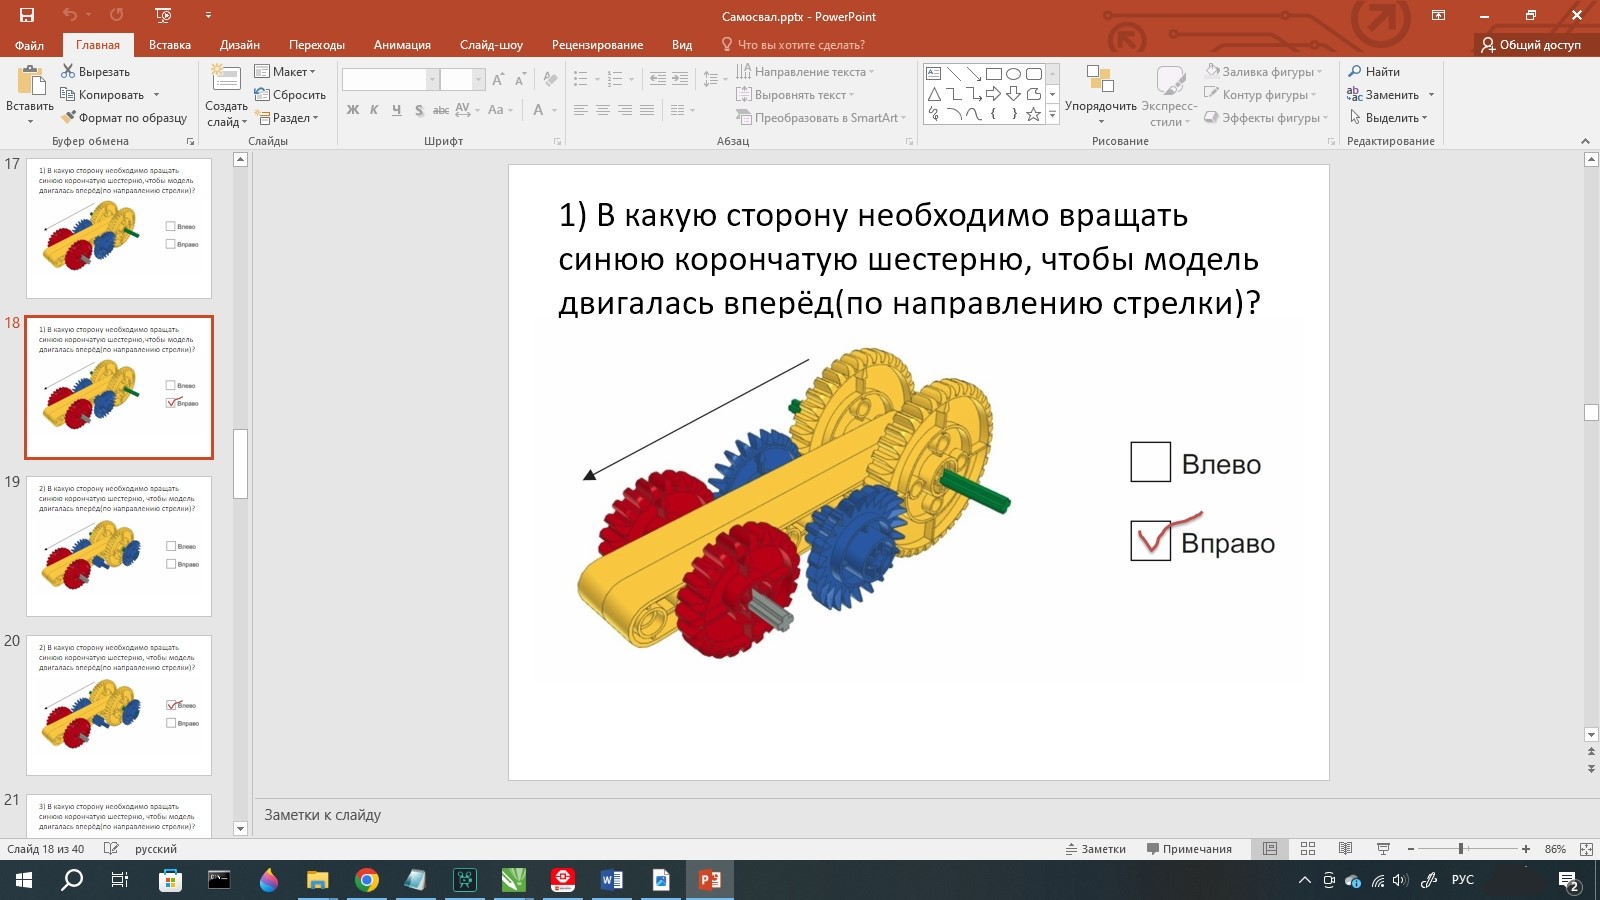Viewport: 1600px width, 900px height.
Task: Check the empty Влево checkbox
Action: pos(1150,462)
